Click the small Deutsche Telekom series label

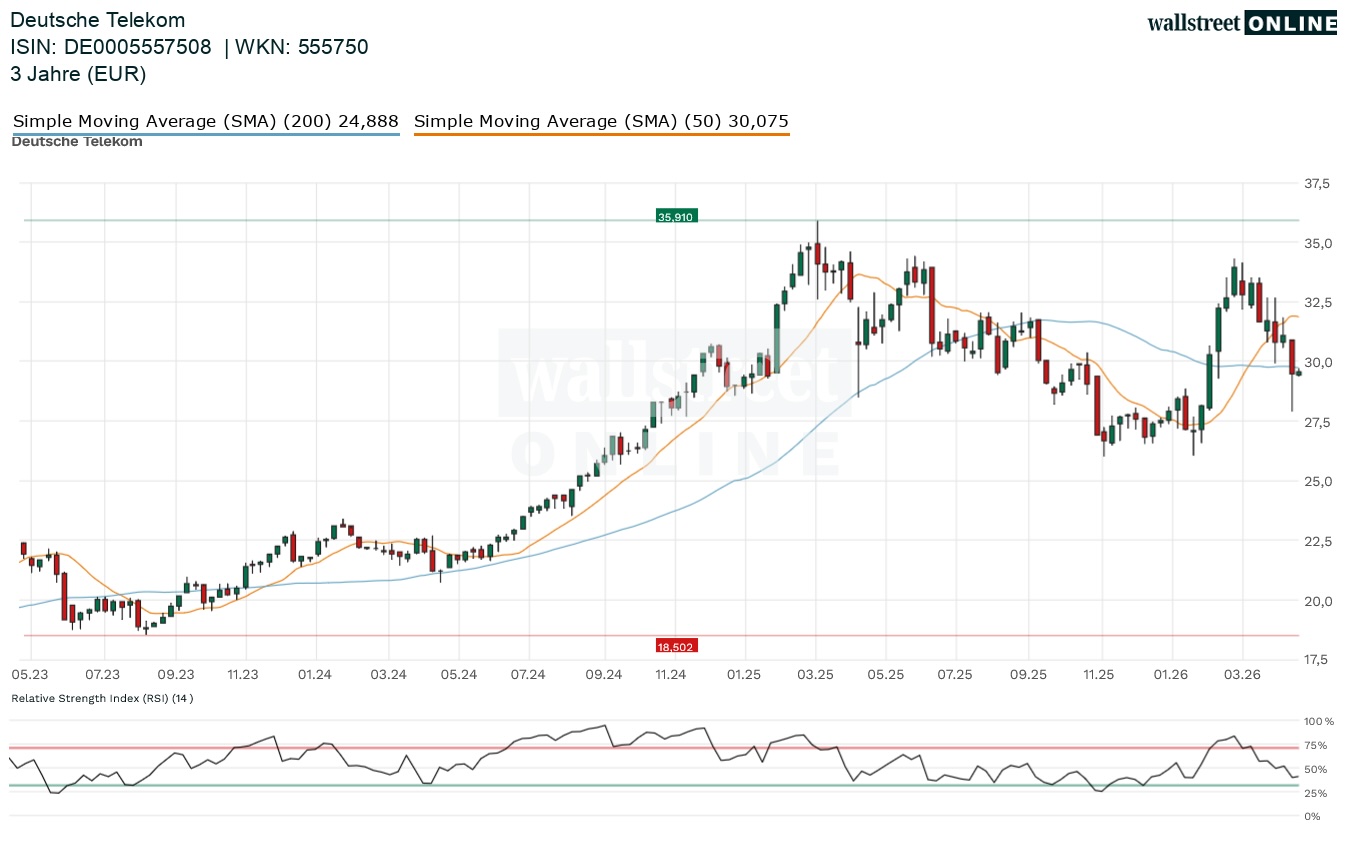(x=77, y=142)
